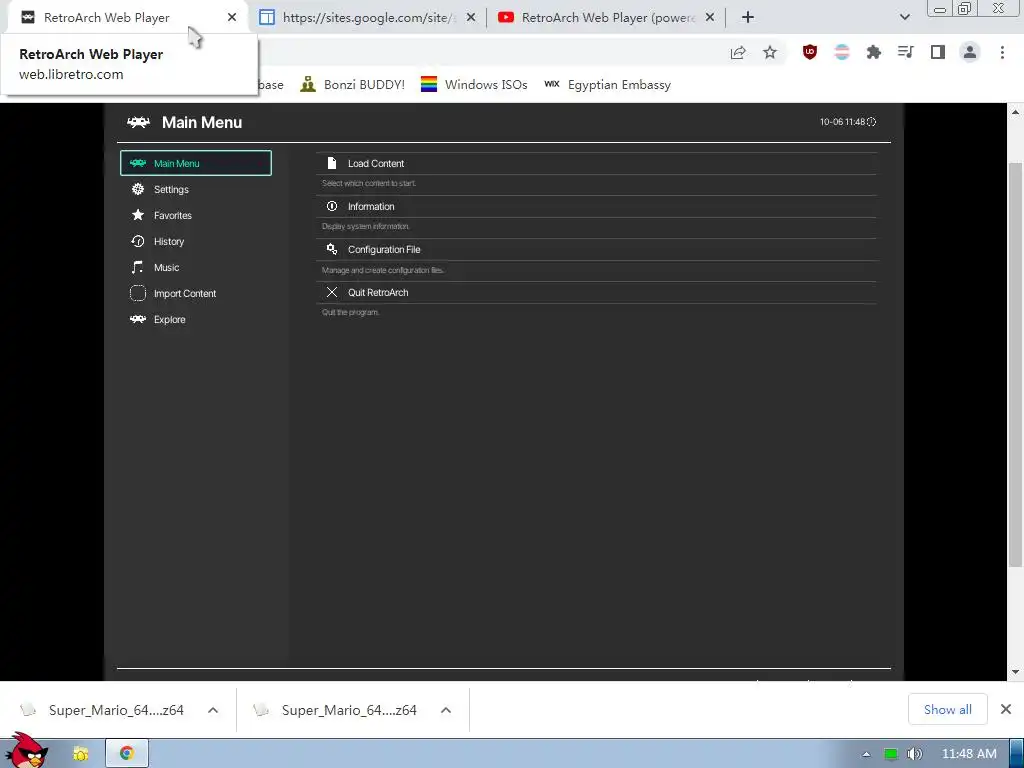Click 'Quit the program.' description
1024x768 pixels.
click(351, 313)
